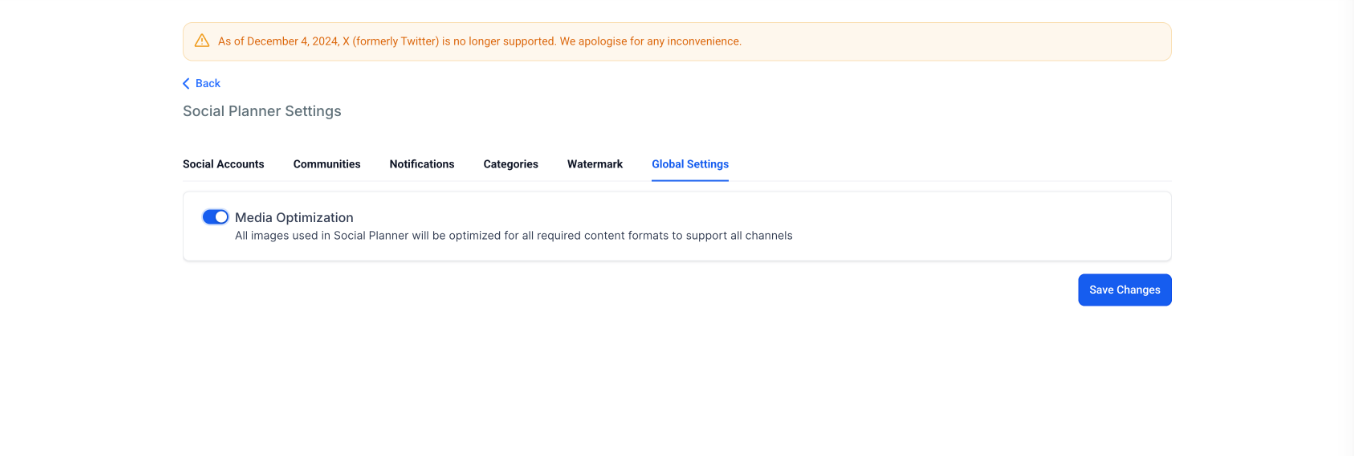Click the "We apologise for any inconvenience" text
The width and height of the screenshot is (1354, 456).
point(649,42)
